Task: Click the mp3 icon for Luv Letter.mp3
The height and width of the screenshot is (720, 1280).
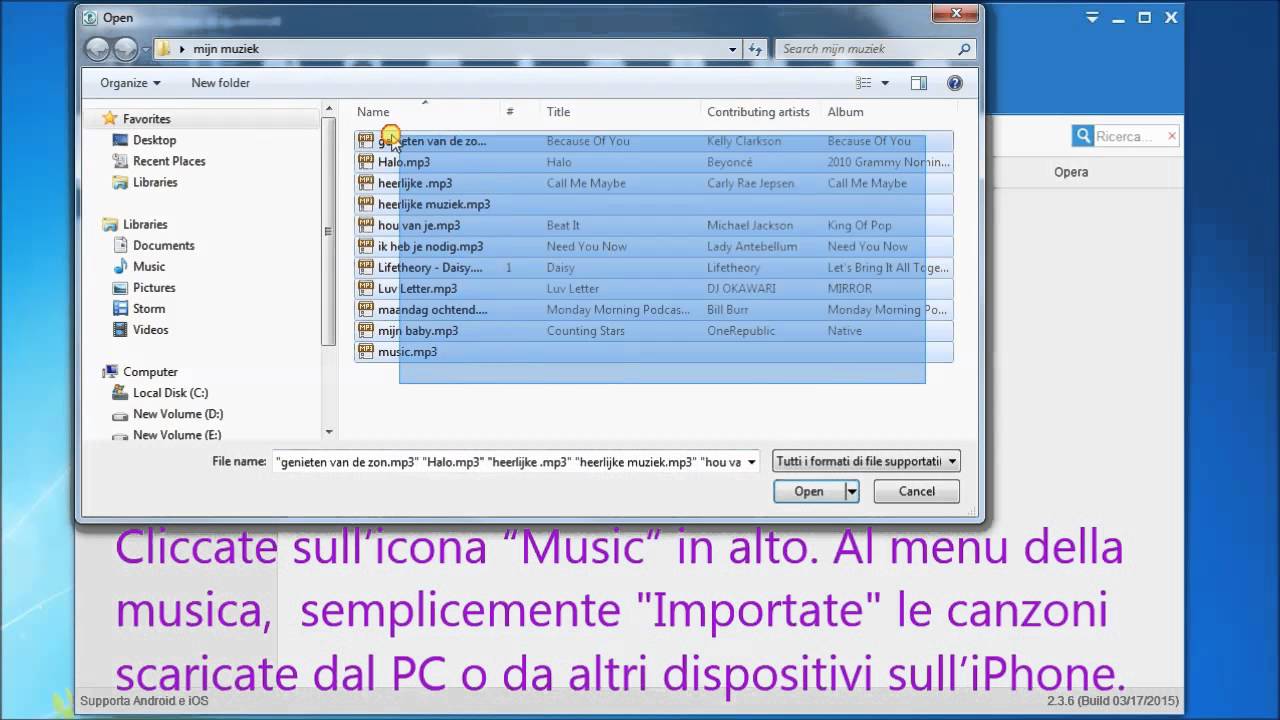Action: (366, 288)
